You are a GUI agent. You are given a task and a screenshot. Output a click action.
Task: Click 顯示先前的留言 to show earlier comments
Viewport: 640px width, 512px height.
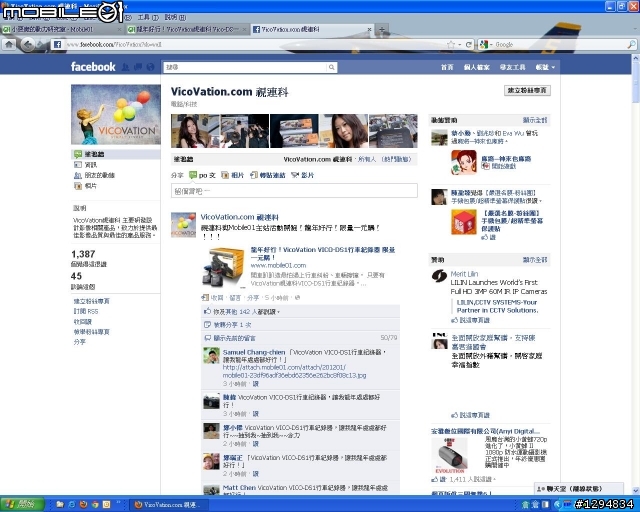(235, 338)
